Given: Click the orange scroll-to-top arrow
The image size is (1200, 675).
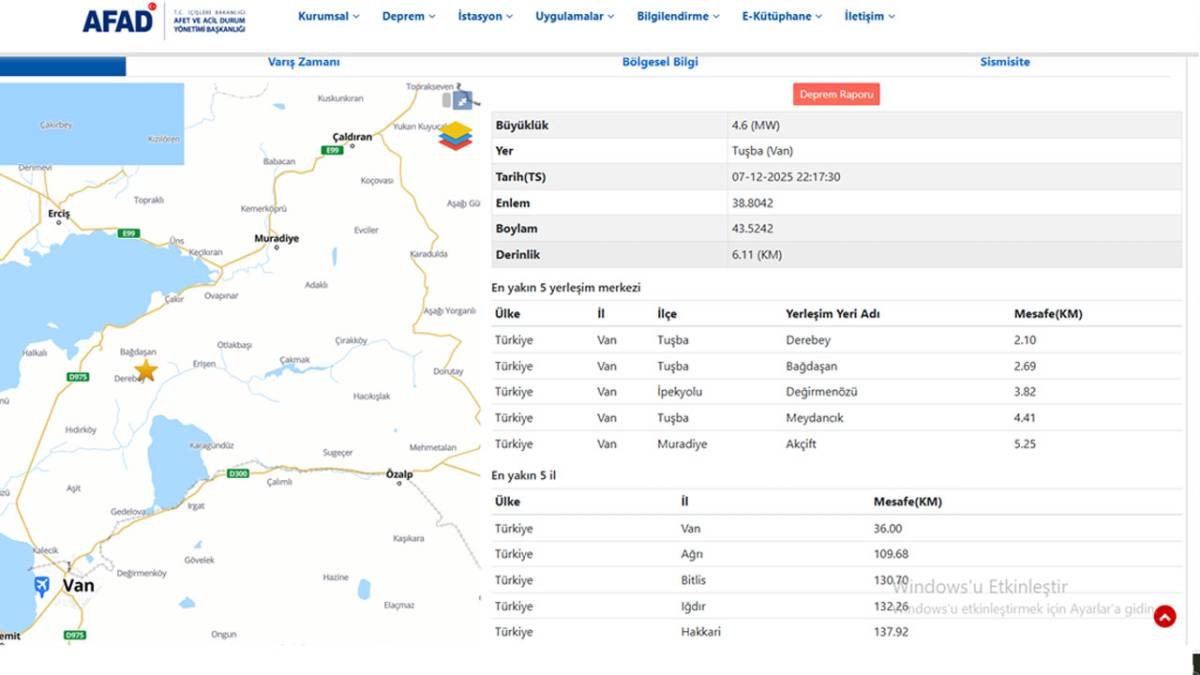Looking at the screenshot, I should coord(1165,617).
